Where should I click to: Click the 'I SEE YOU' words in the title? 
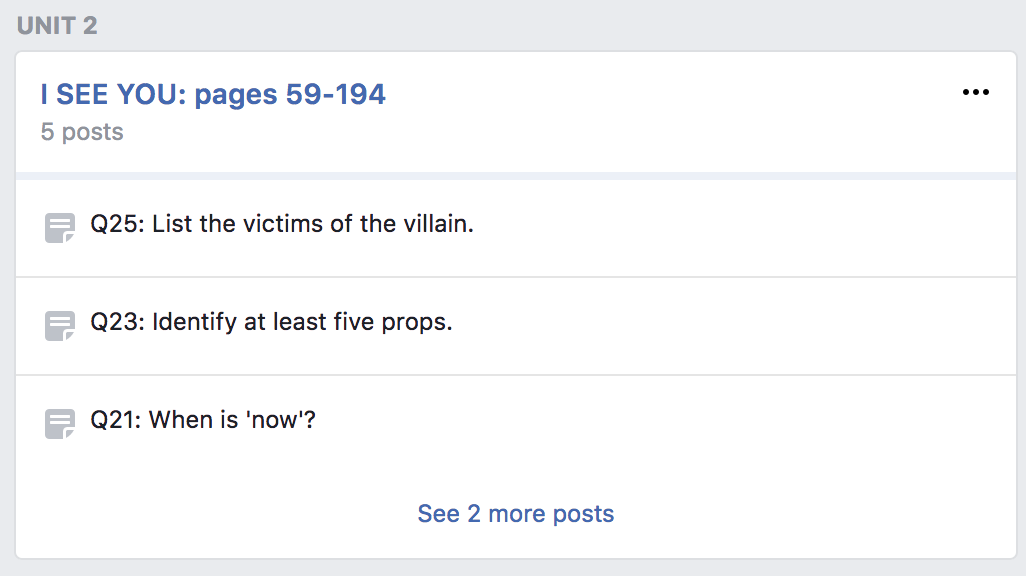click(x=112, y=94)
